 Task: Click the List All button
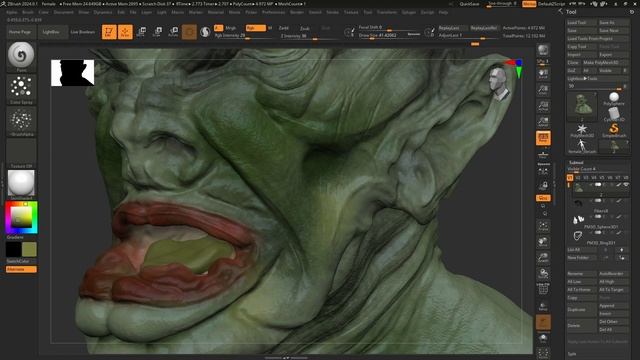(581, 249)
